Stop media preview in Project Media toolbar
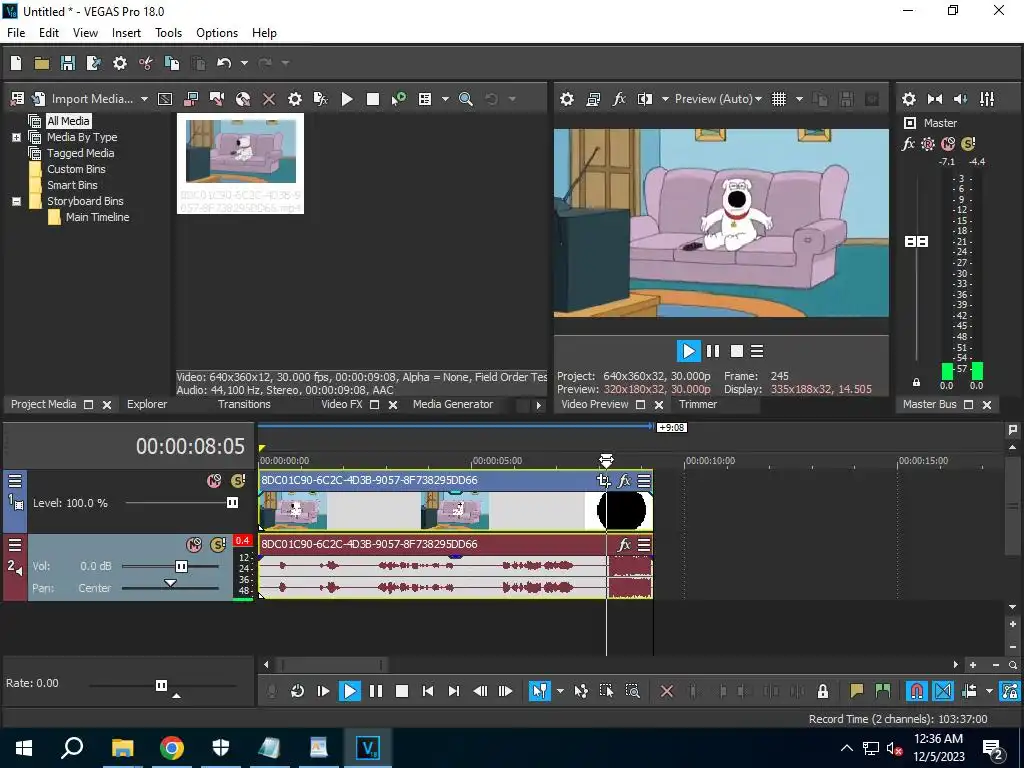The height and width of the screenshot is (768, 1024). coord(373,99)
